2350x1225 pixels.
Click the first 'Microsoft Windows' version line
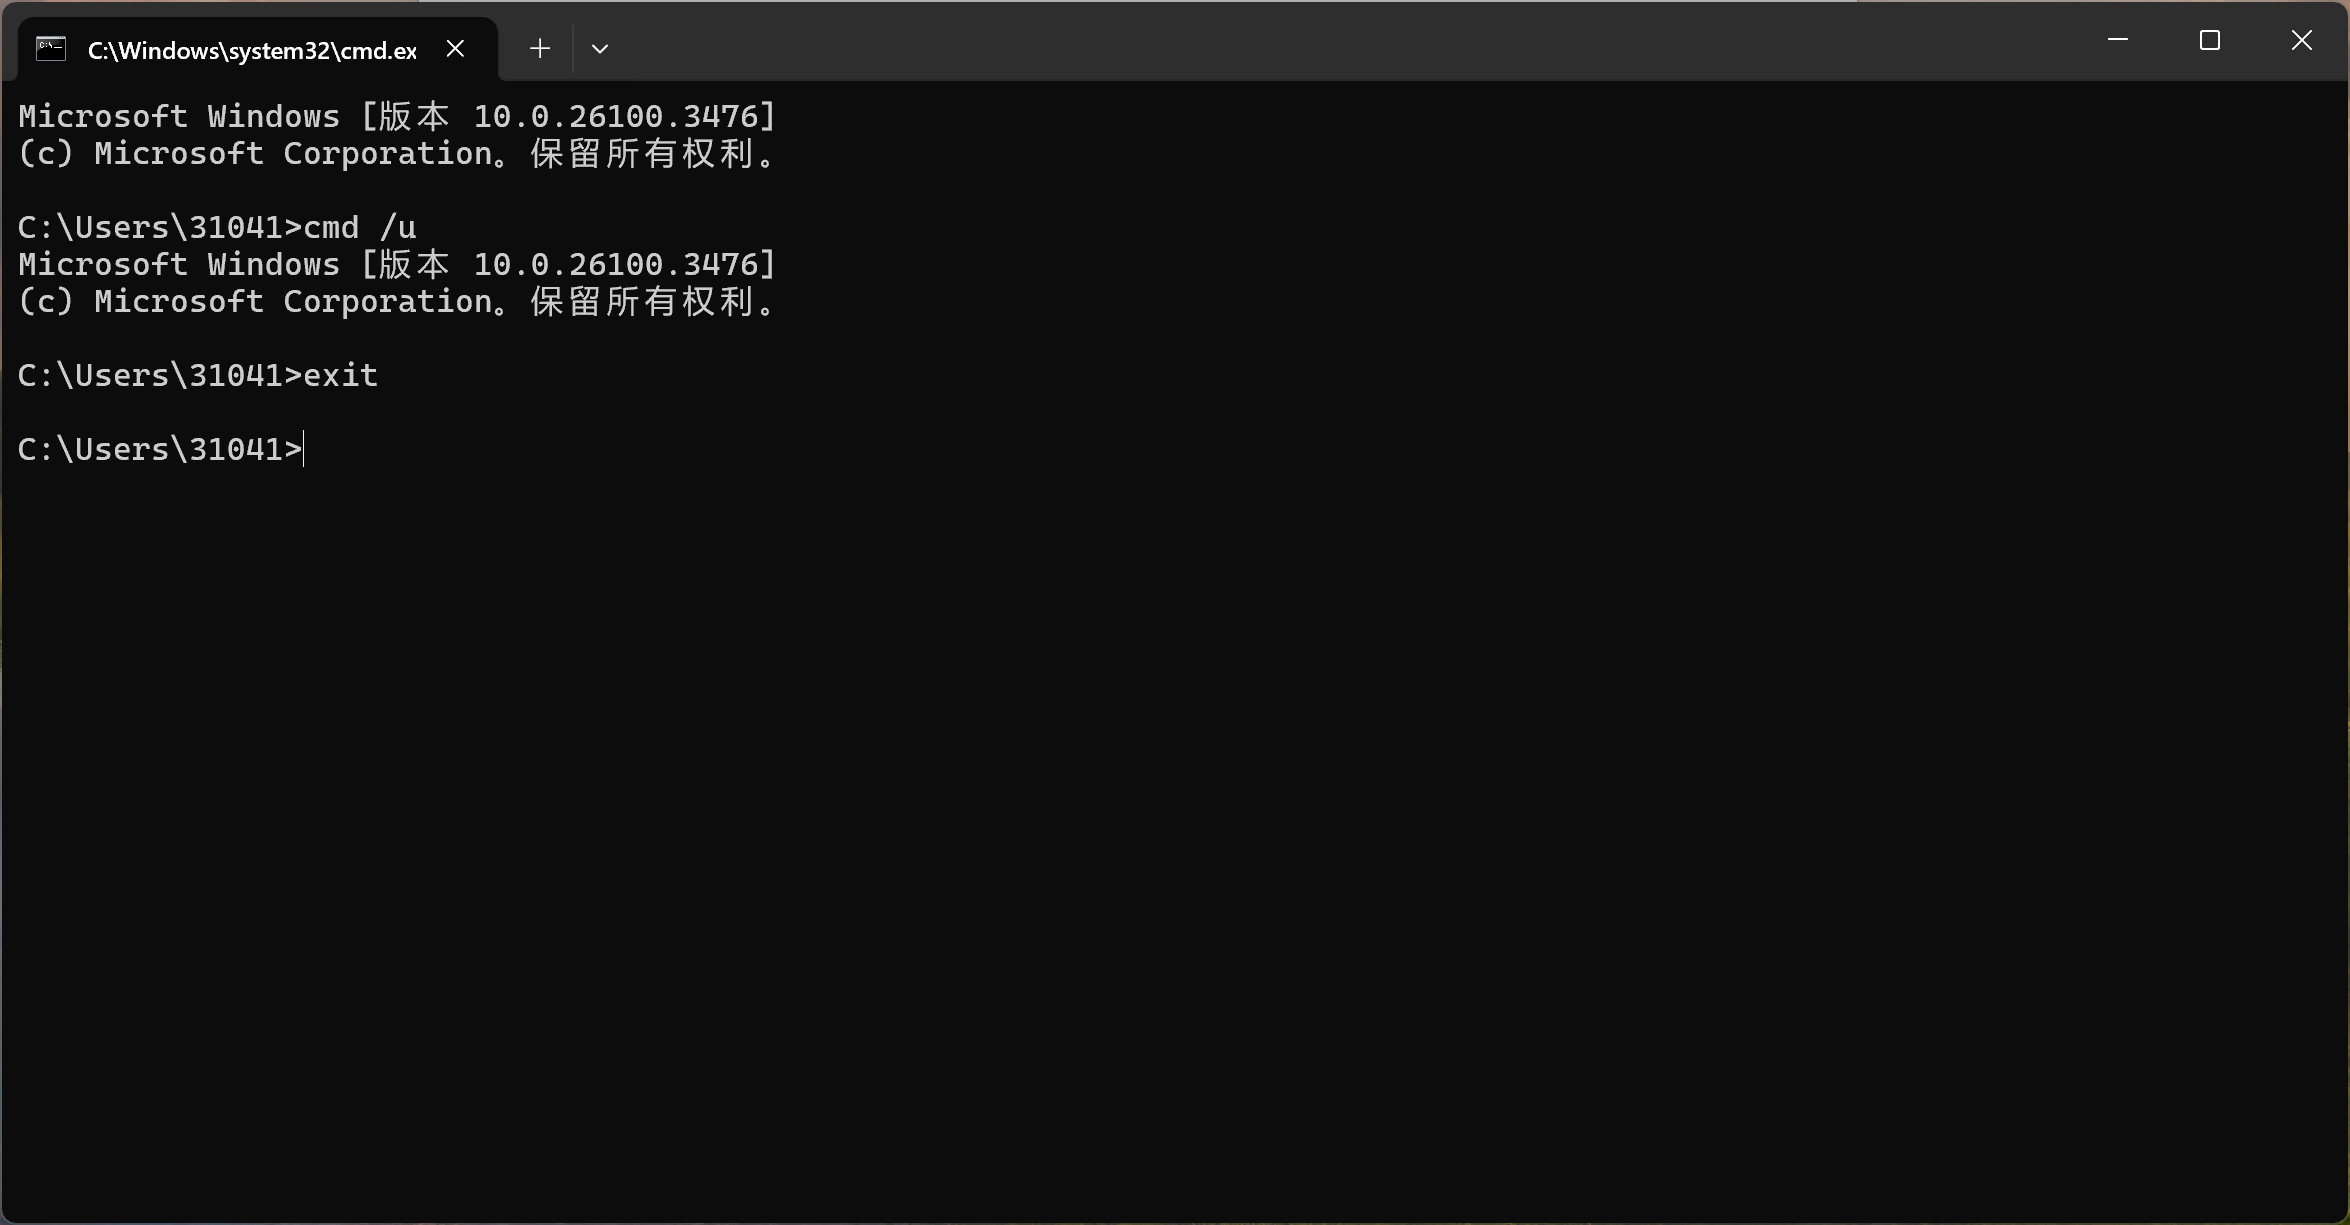[x=397, y=116]
